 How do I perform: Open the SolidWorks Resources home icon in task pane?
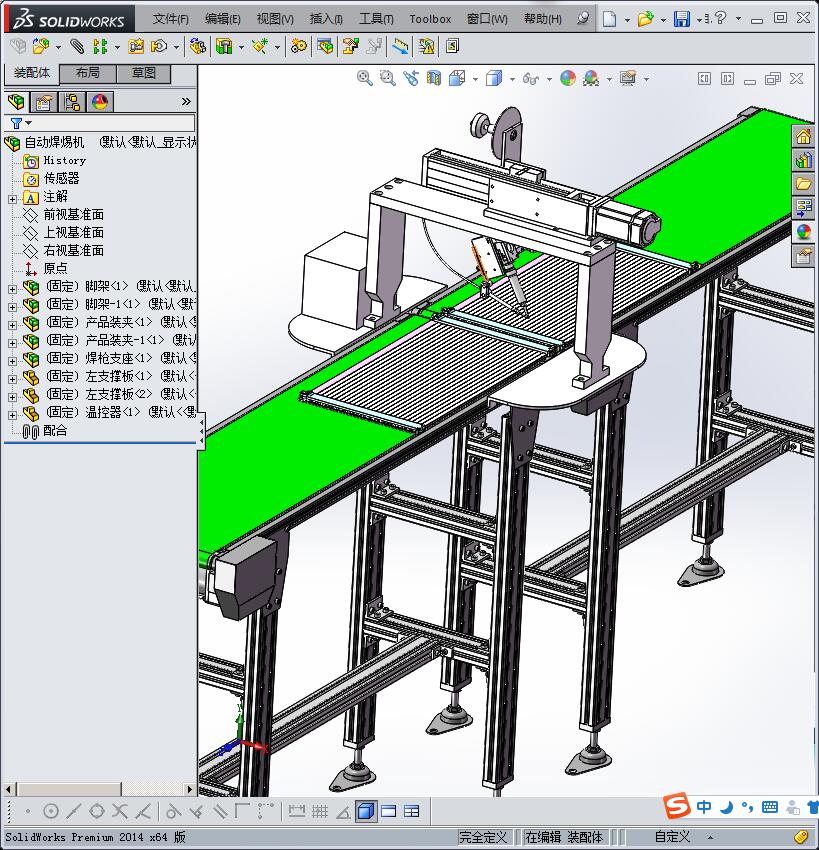(803, 136)
